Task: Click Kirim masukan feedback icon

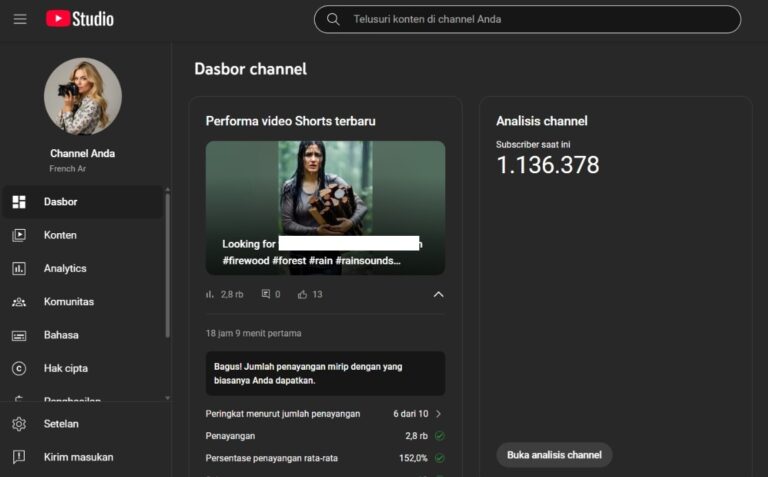Action: tap(19, 457)
